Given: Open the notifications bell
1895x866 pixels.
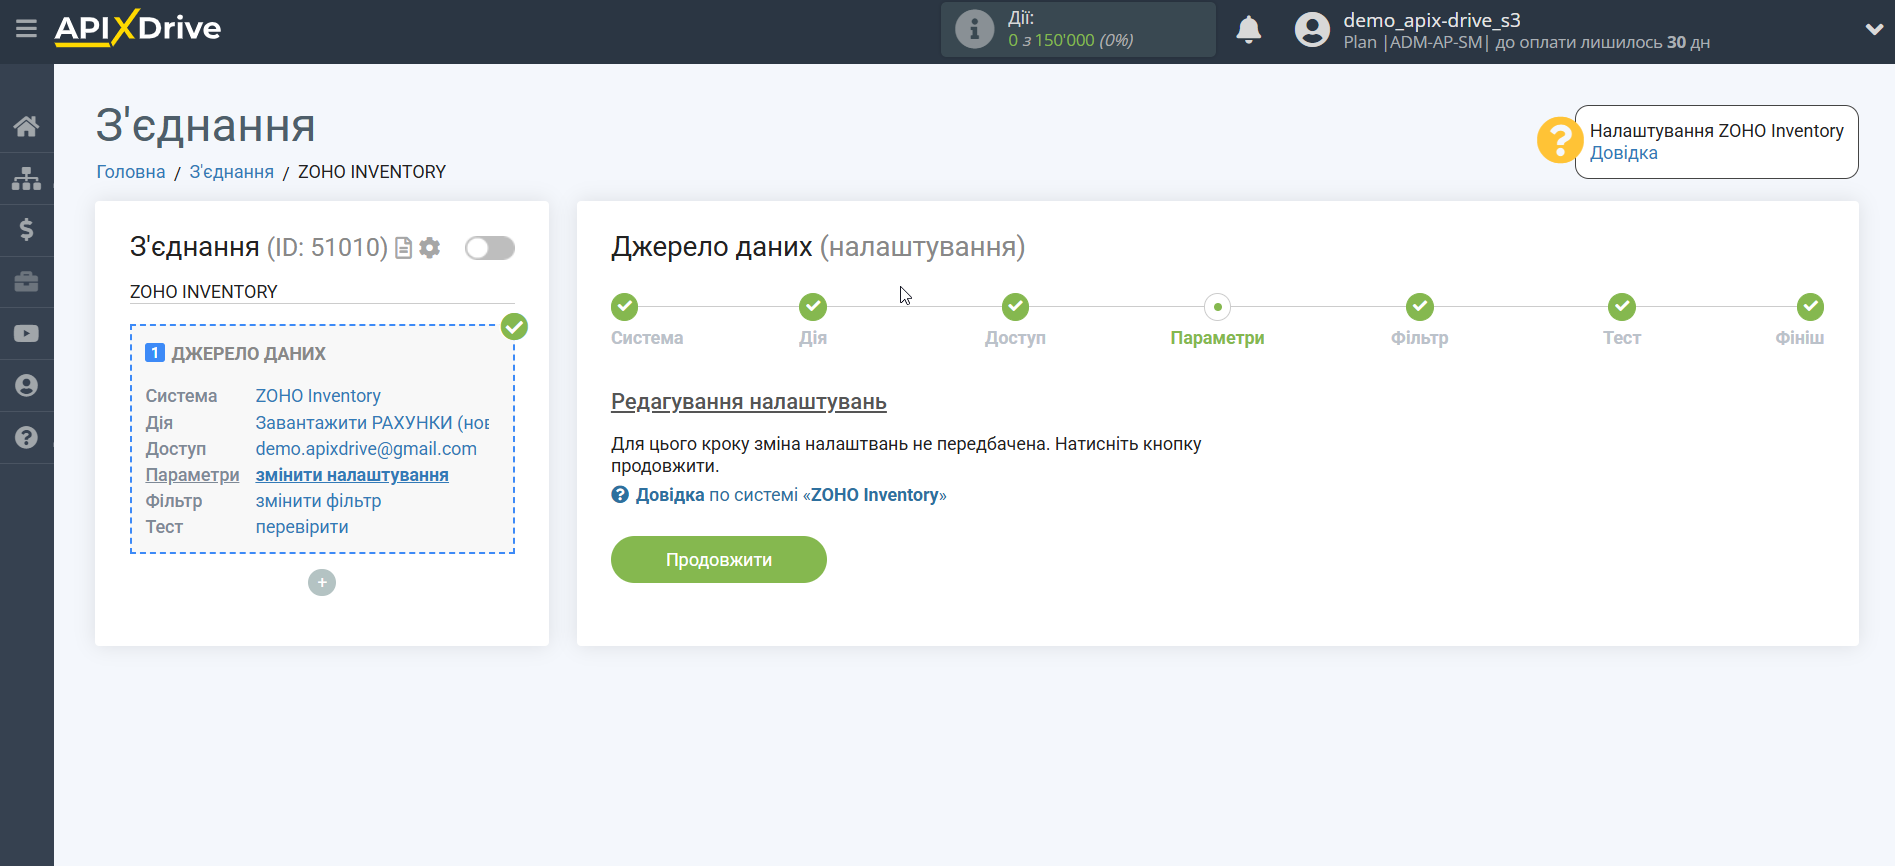Looking at the screenshot, I should point(1248,30).
